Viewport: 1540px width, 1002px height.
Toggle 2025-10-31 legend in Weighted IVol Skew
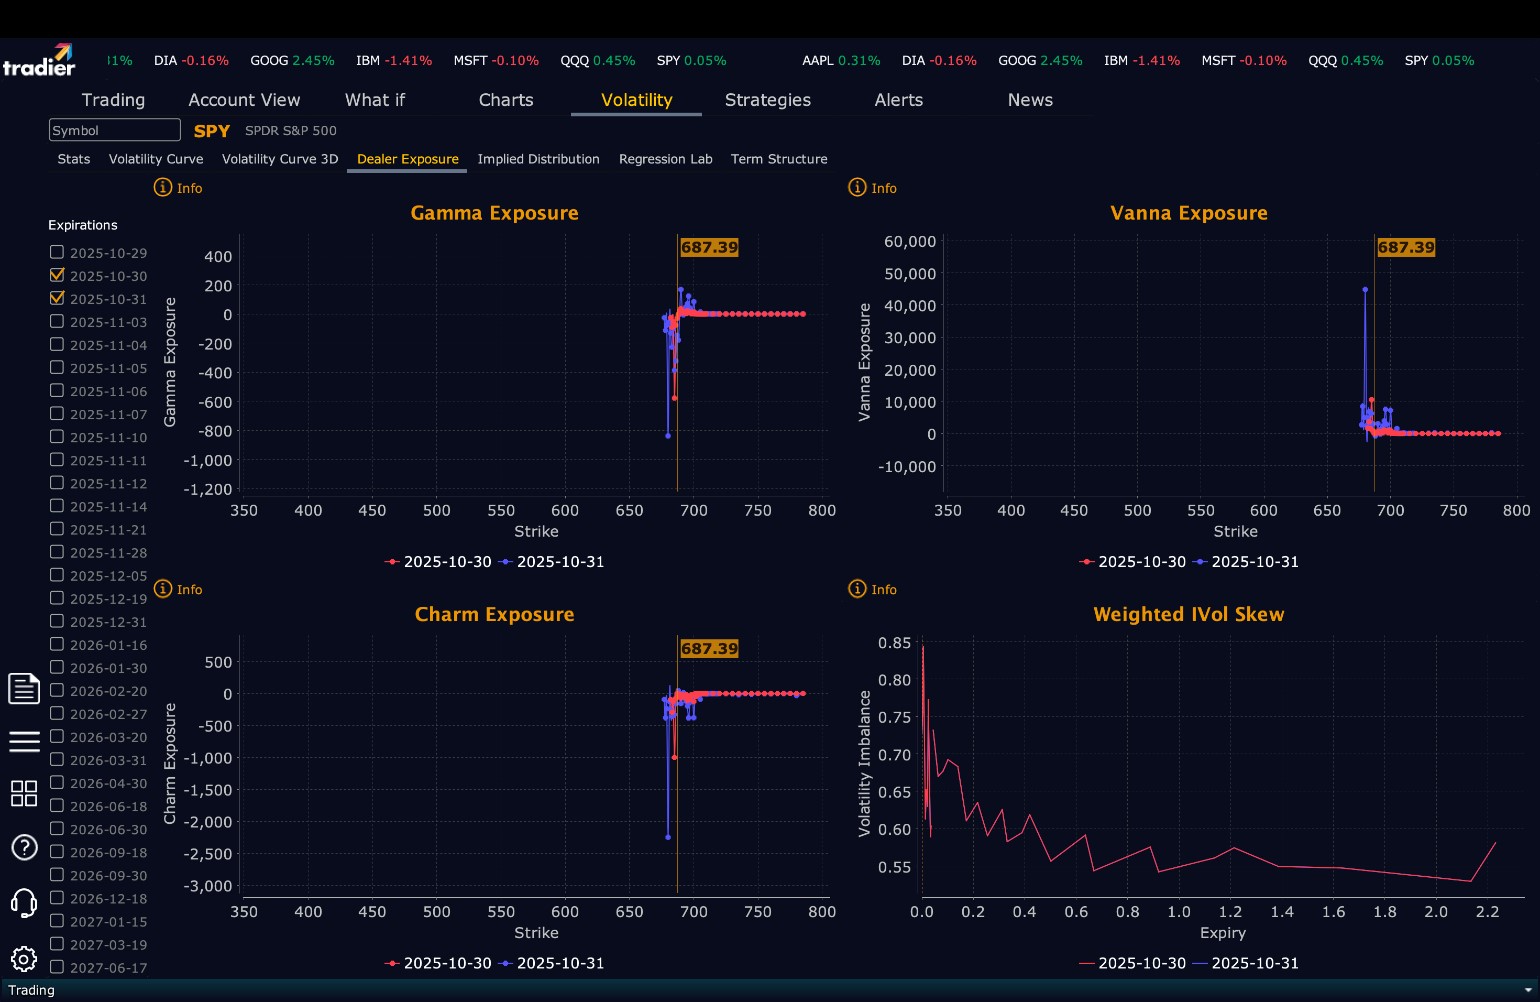click(1246, 963)
